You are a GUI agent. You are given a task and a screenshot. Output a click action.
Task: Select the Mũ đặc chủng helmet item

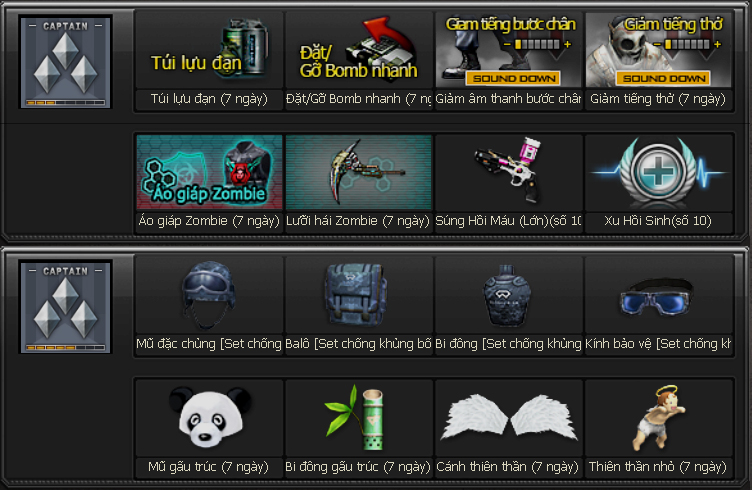click(209, 295)
